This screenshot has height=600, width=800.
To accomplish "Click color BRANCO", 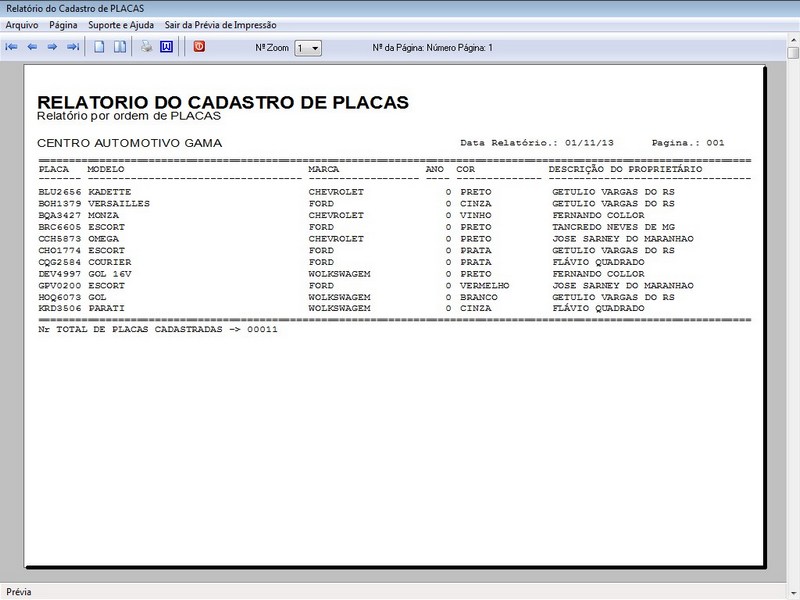I will (x=479, y=297).
